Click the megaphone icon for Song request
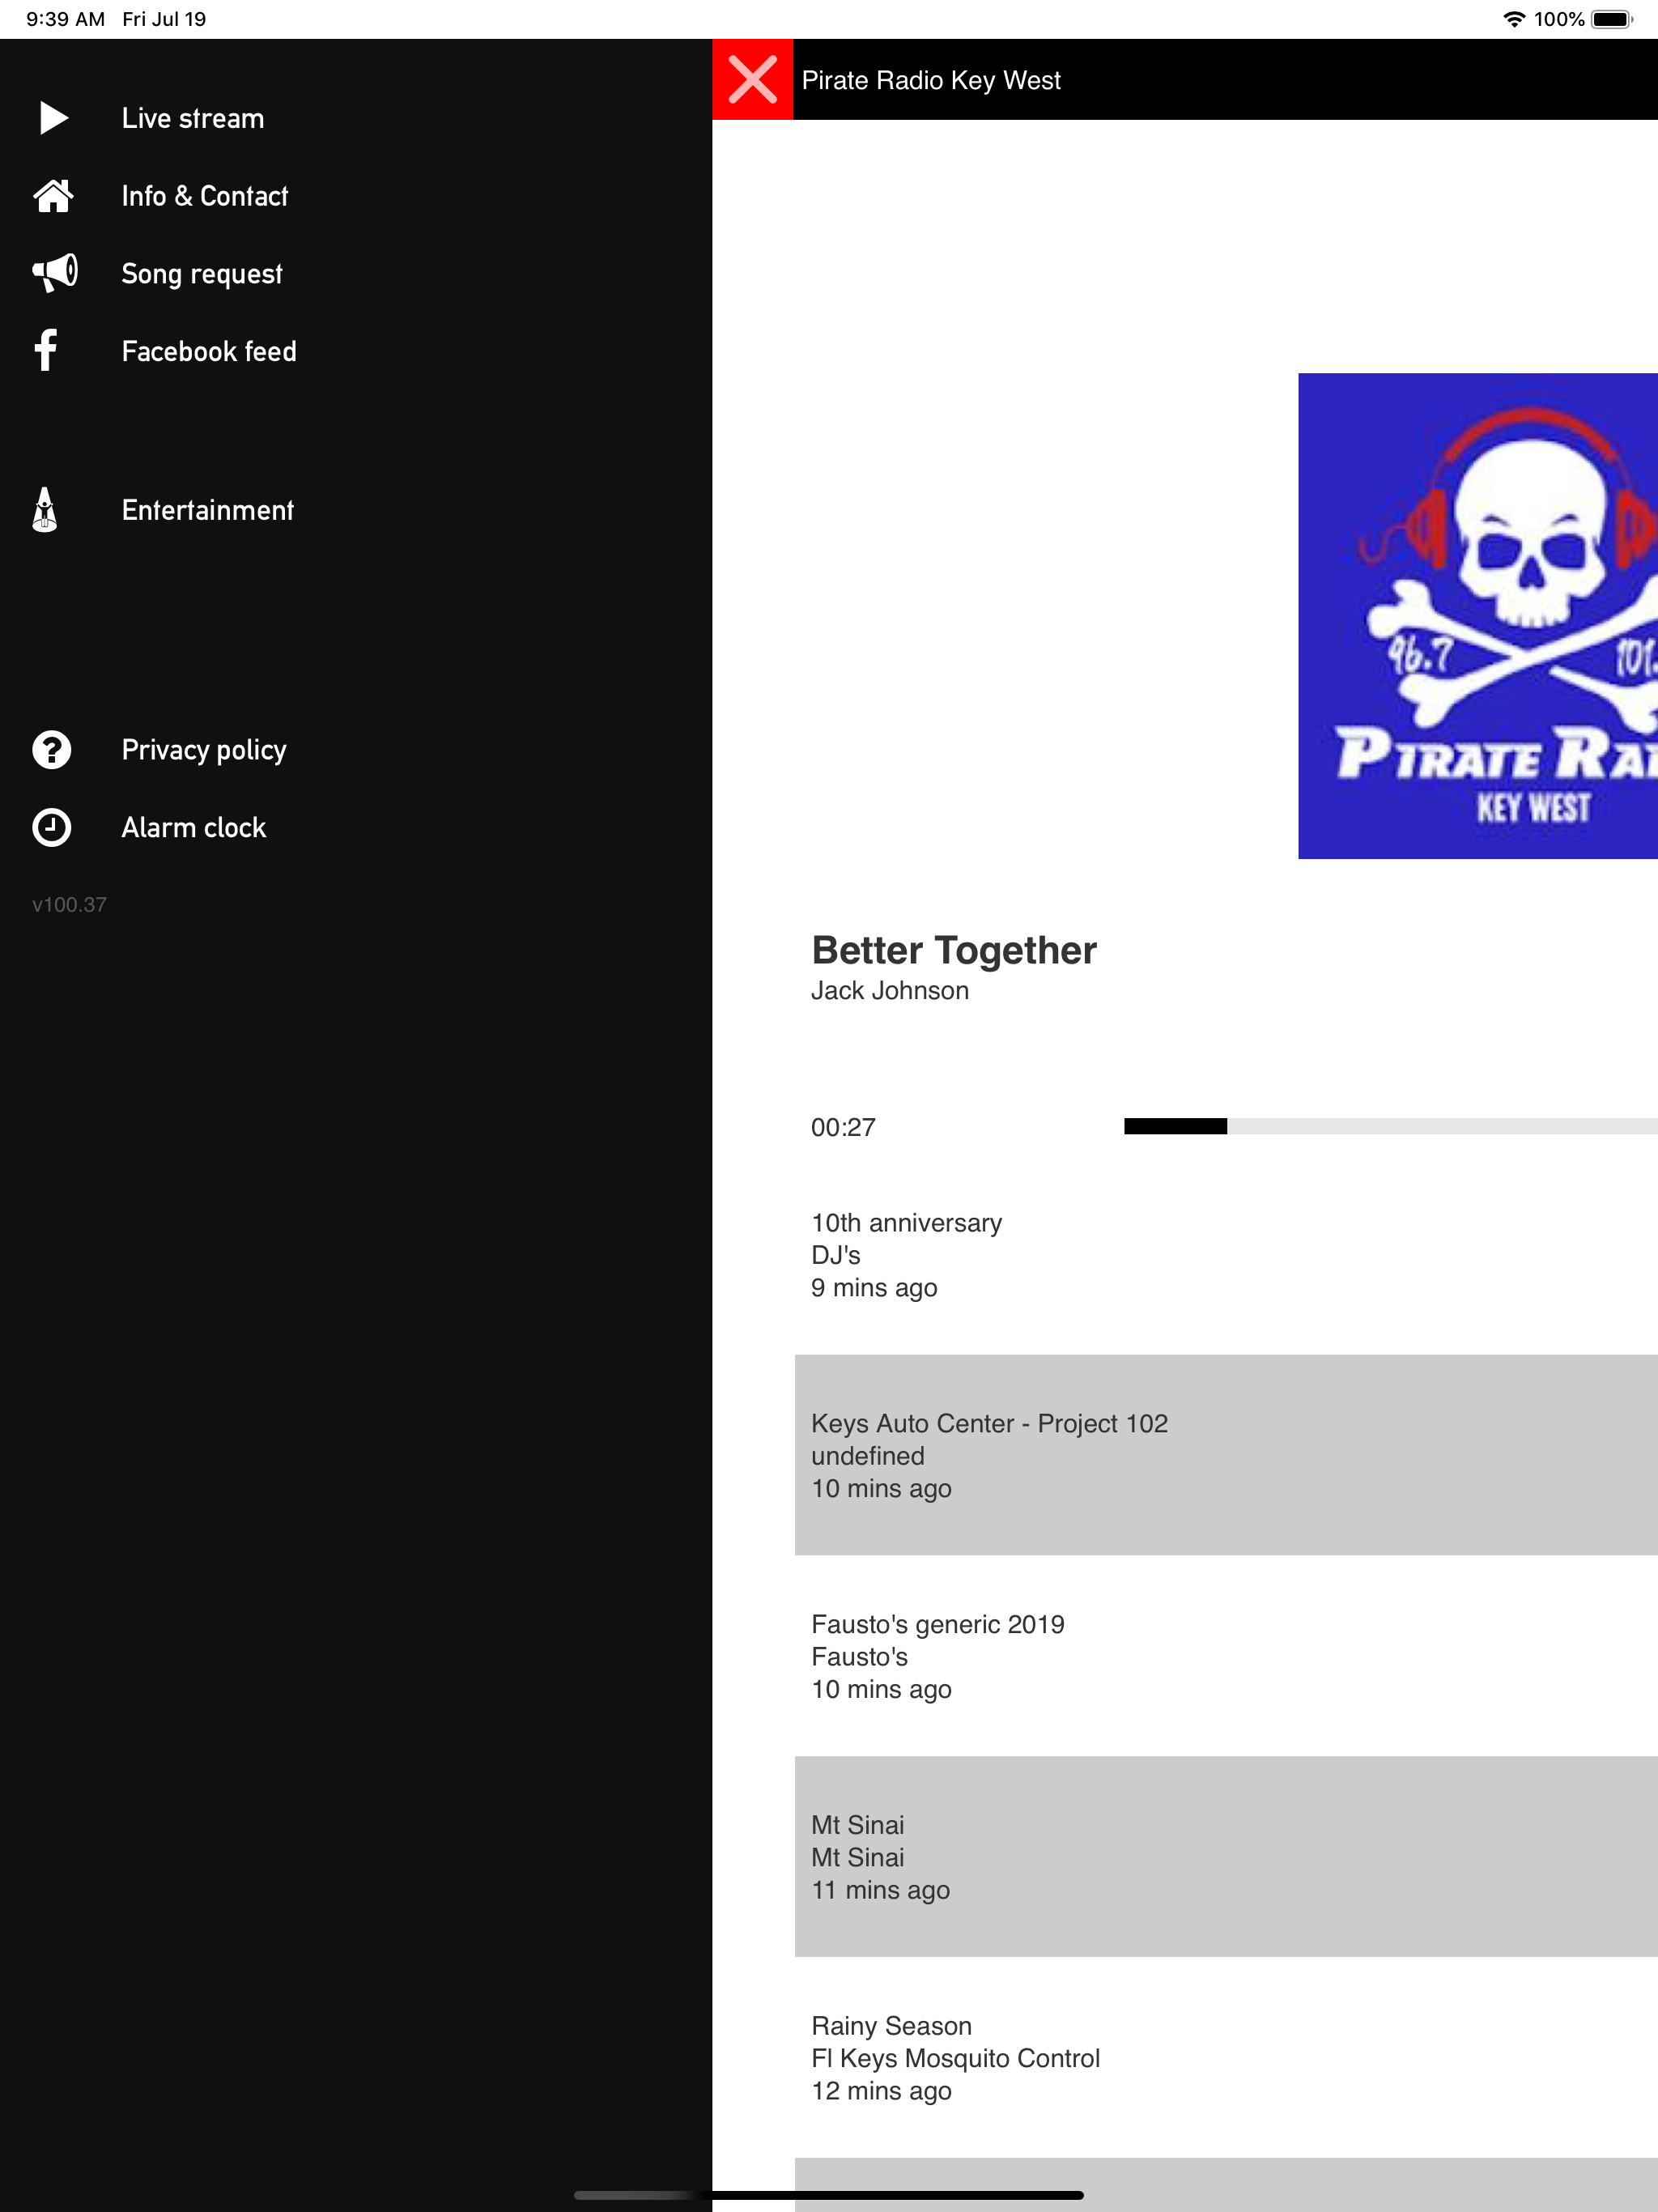Viewport: 1658px width, 2212px height. tap(55, 273)
